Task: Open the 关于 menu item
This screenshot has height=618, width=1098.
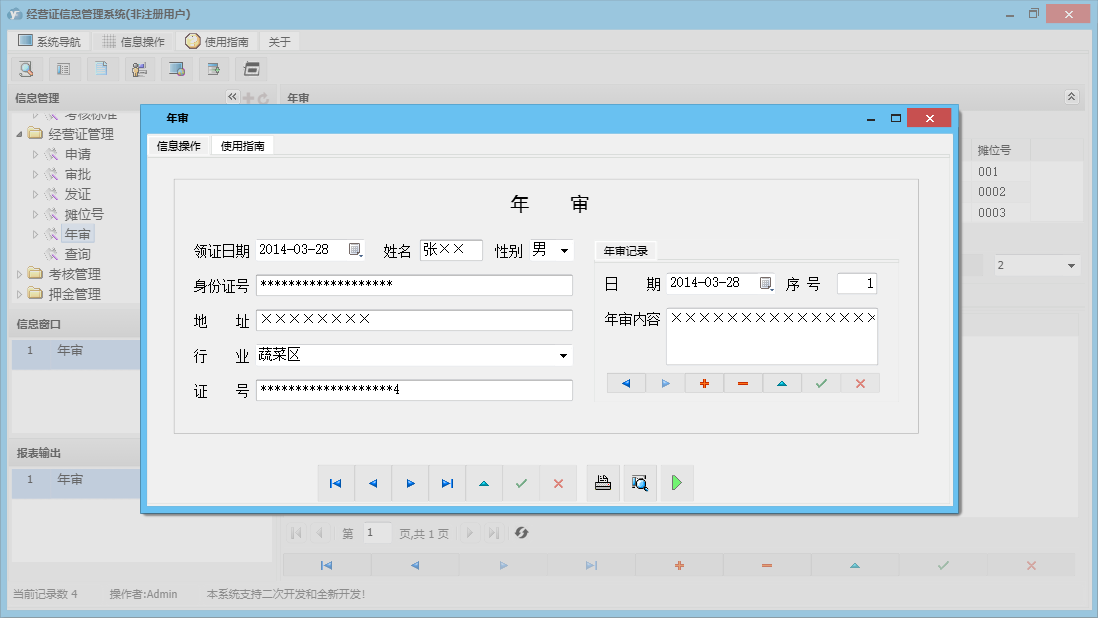Action: 279,41
